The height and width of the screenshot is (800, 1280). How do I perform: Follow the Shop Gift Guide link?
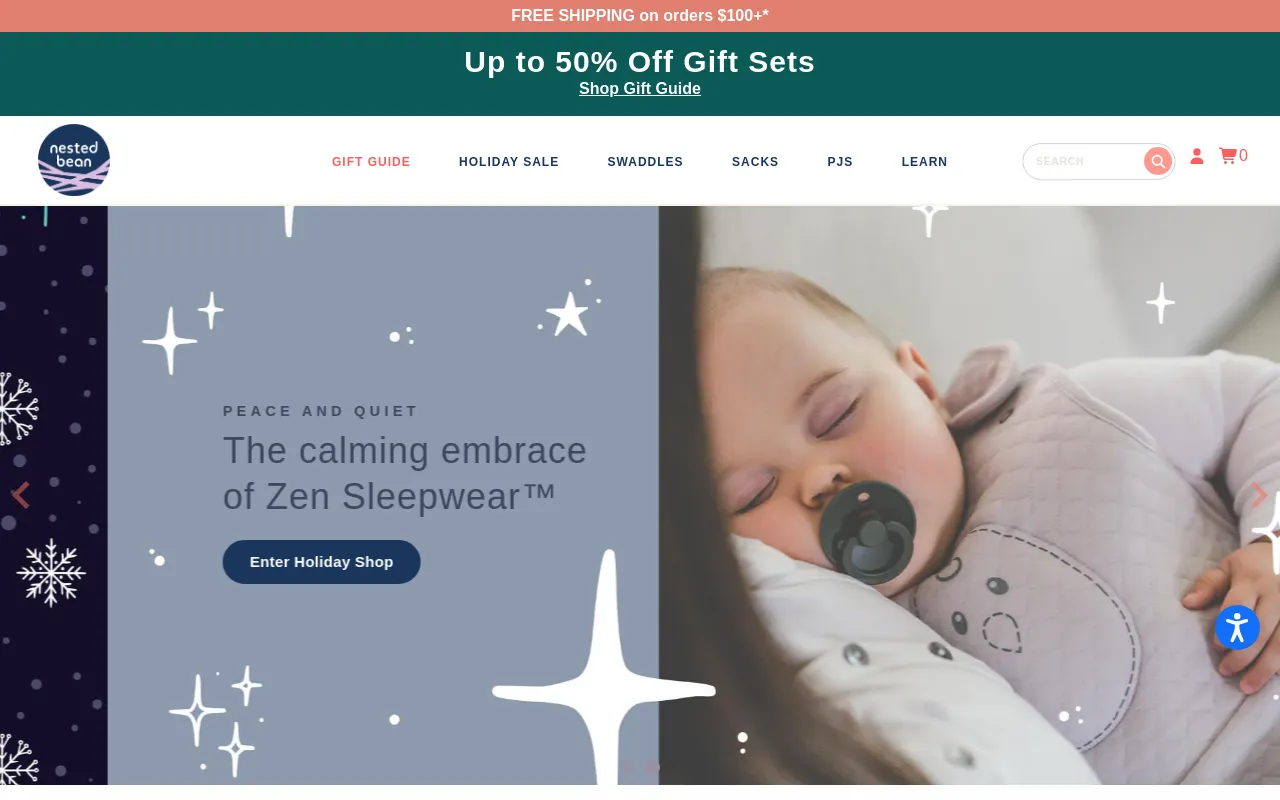coord(640,89)
